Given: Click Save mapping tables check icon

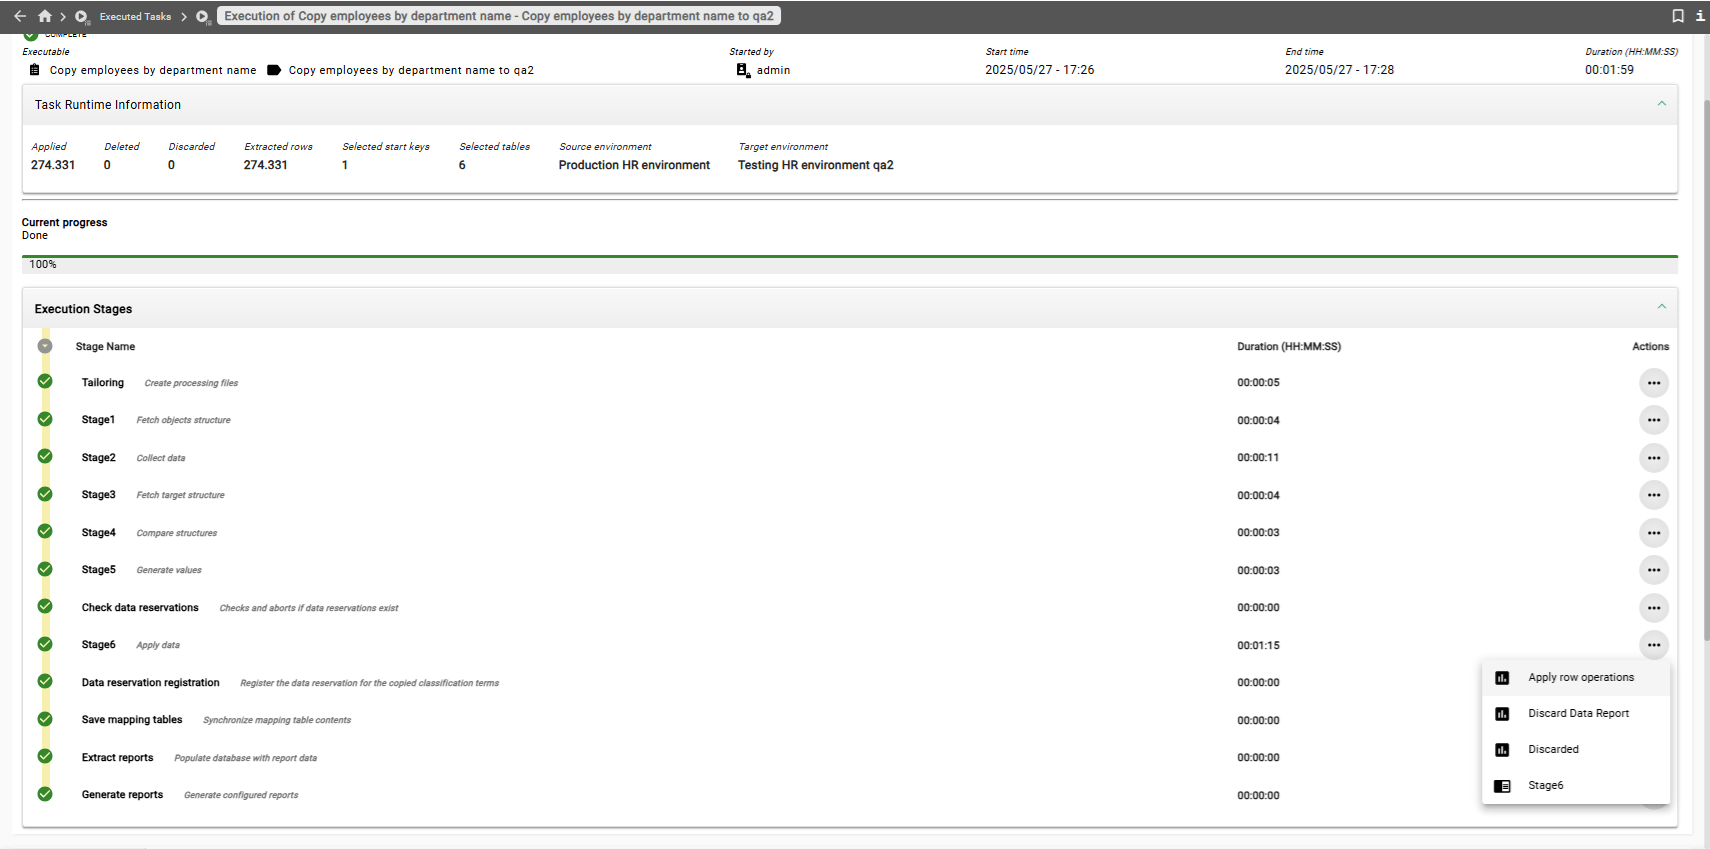Looking at the screenshot, I should (45, 719).
